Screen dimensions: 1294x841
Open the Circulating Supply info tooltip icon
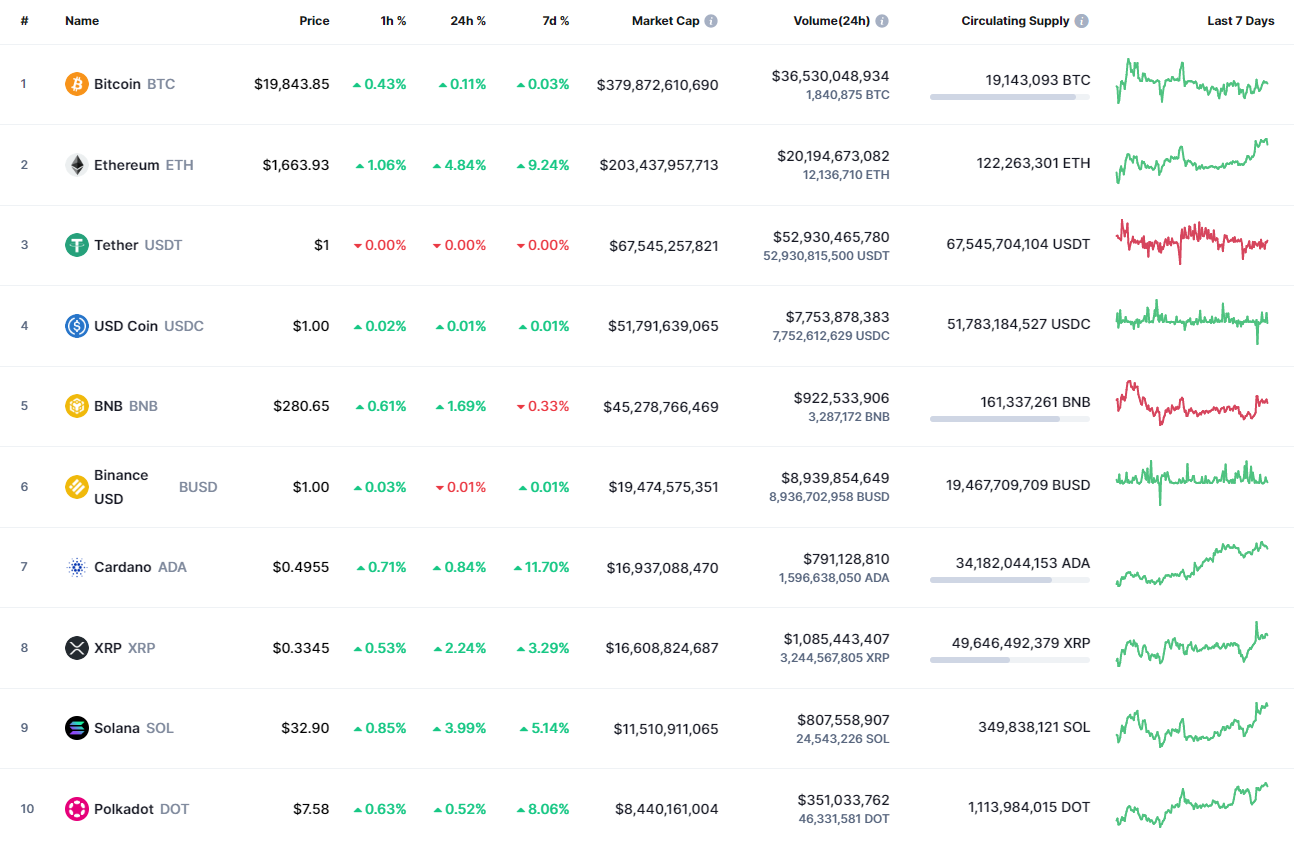(x=1082, y=20)
